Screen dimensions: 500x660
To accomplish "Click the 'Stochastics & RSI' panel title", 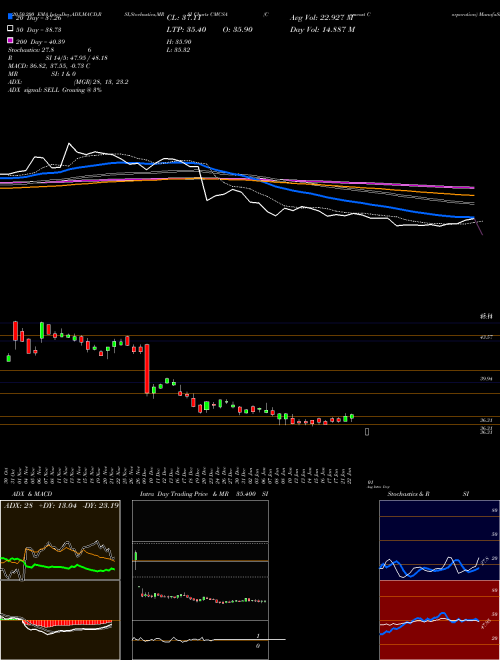I will pos(428,494).
